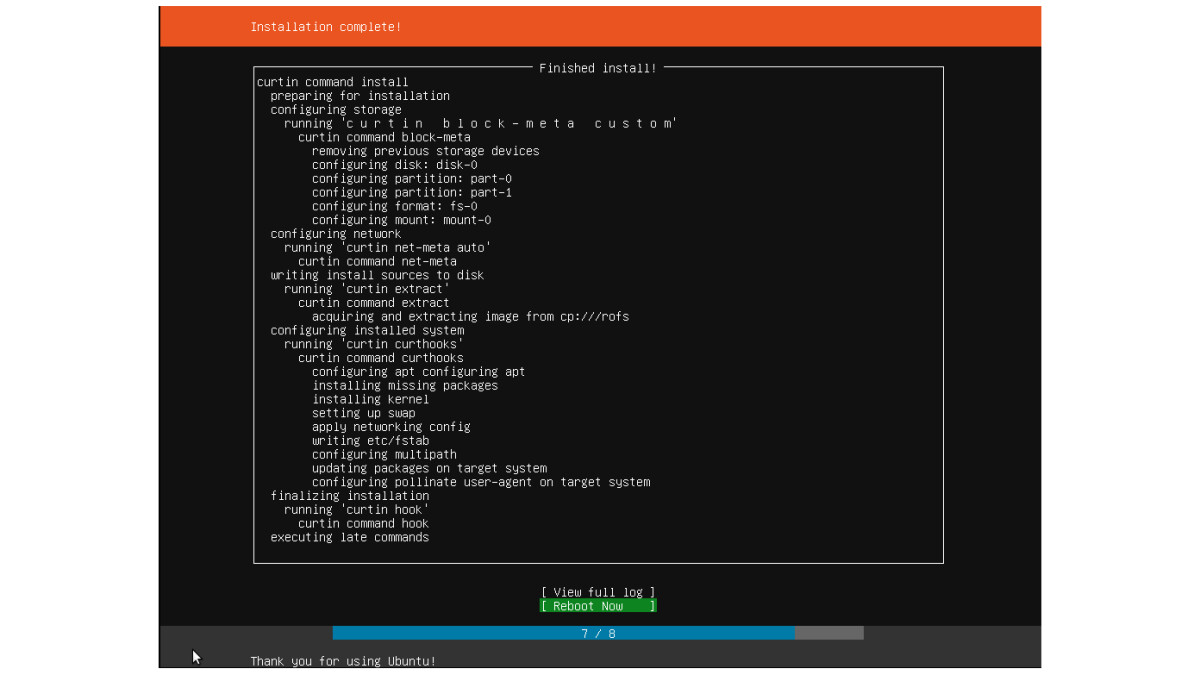
Task: Select the Reboot Now button
Action: tap(598, 606)
